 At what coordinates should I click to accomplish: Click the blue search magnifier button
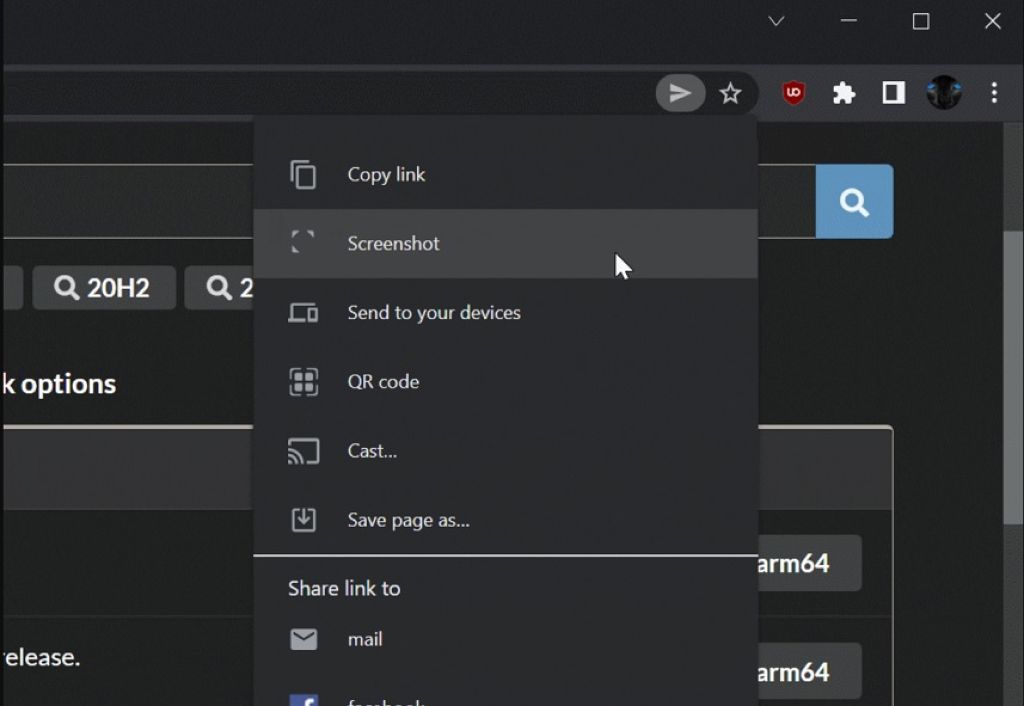click(854, 202)
